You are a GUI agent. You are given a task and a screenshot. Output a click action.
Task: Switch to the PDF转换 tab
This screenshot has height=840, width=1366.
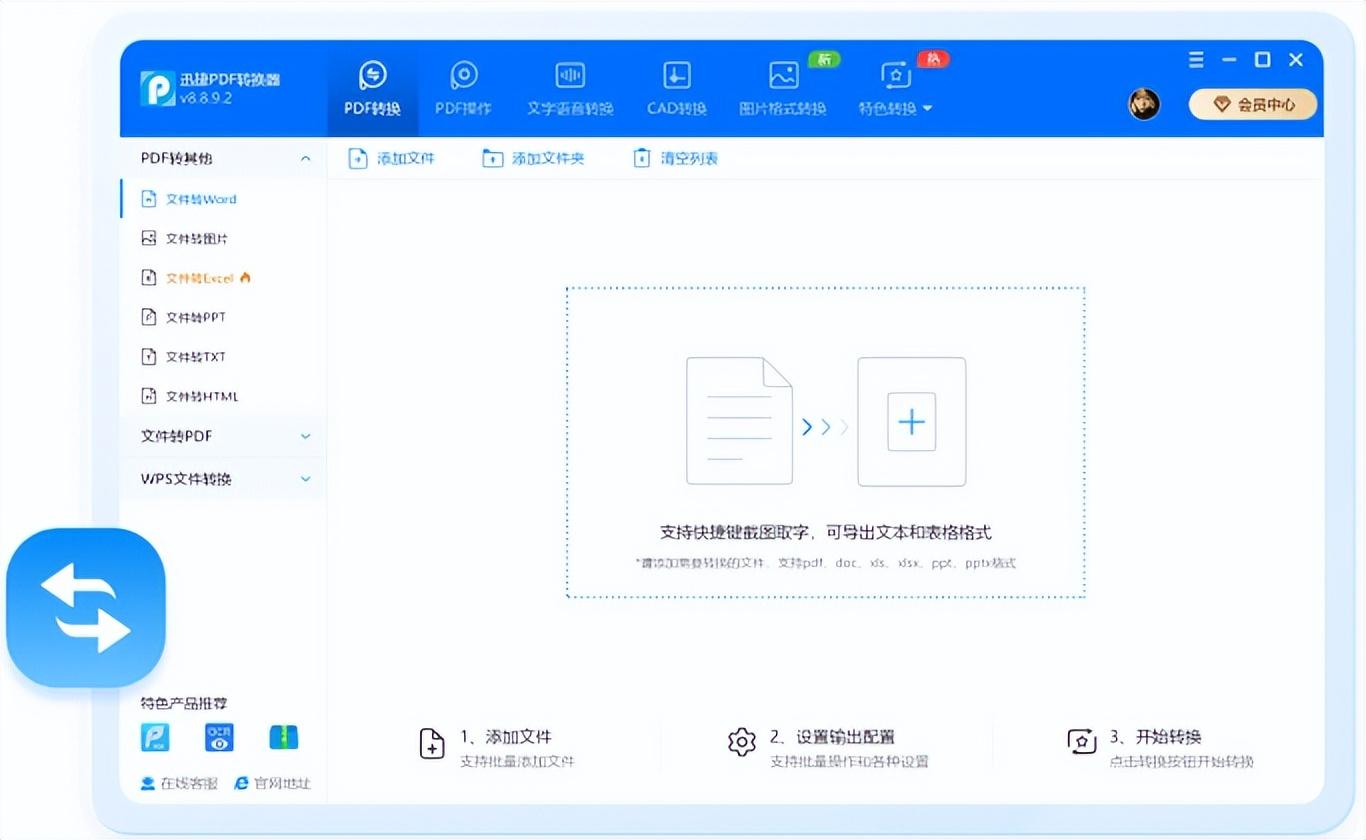tap(372, 89)
